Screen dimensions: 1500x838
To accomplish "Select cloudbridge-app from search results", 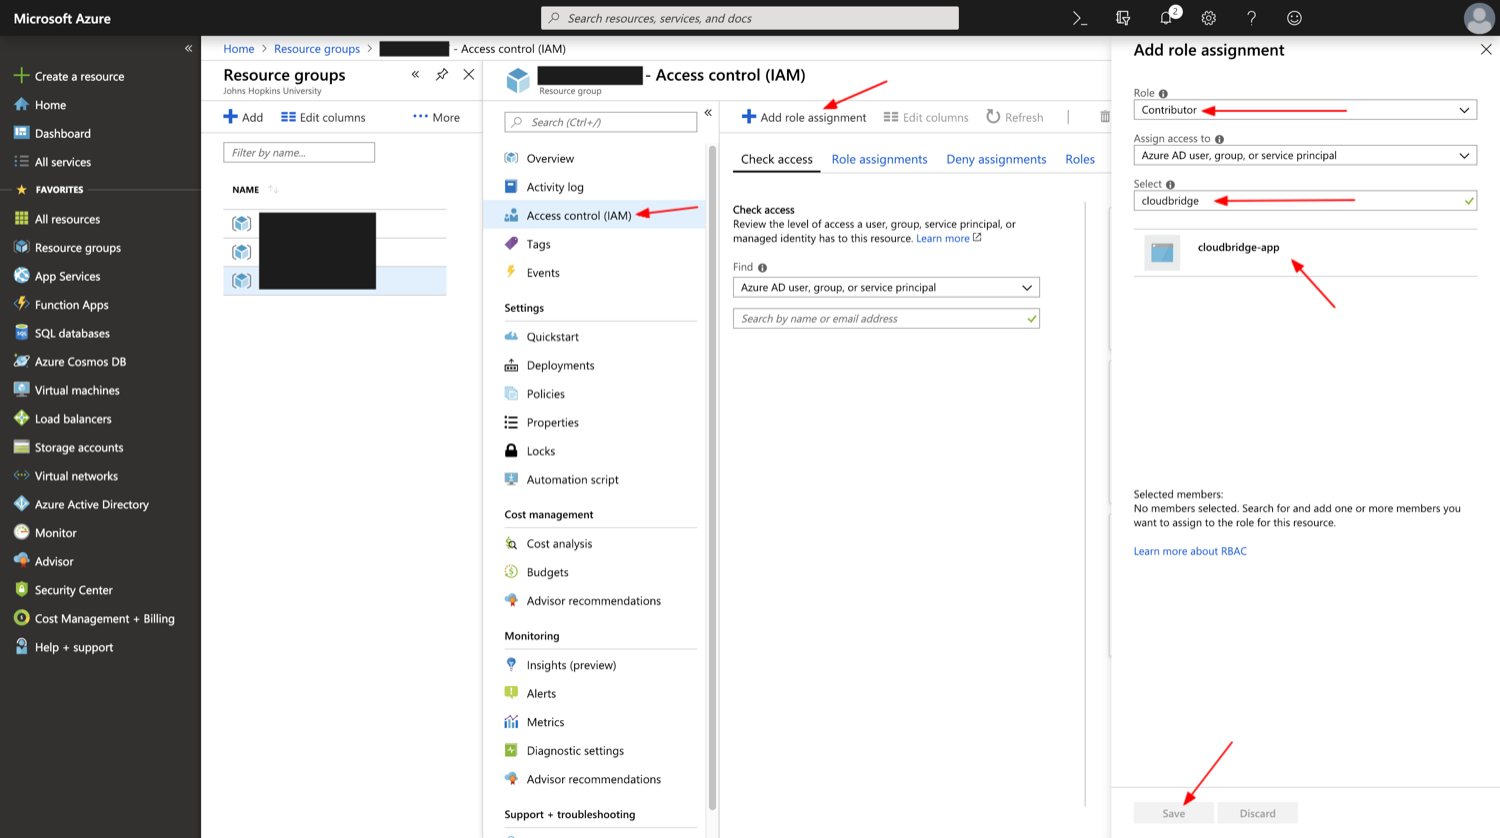I will 1305,252.
